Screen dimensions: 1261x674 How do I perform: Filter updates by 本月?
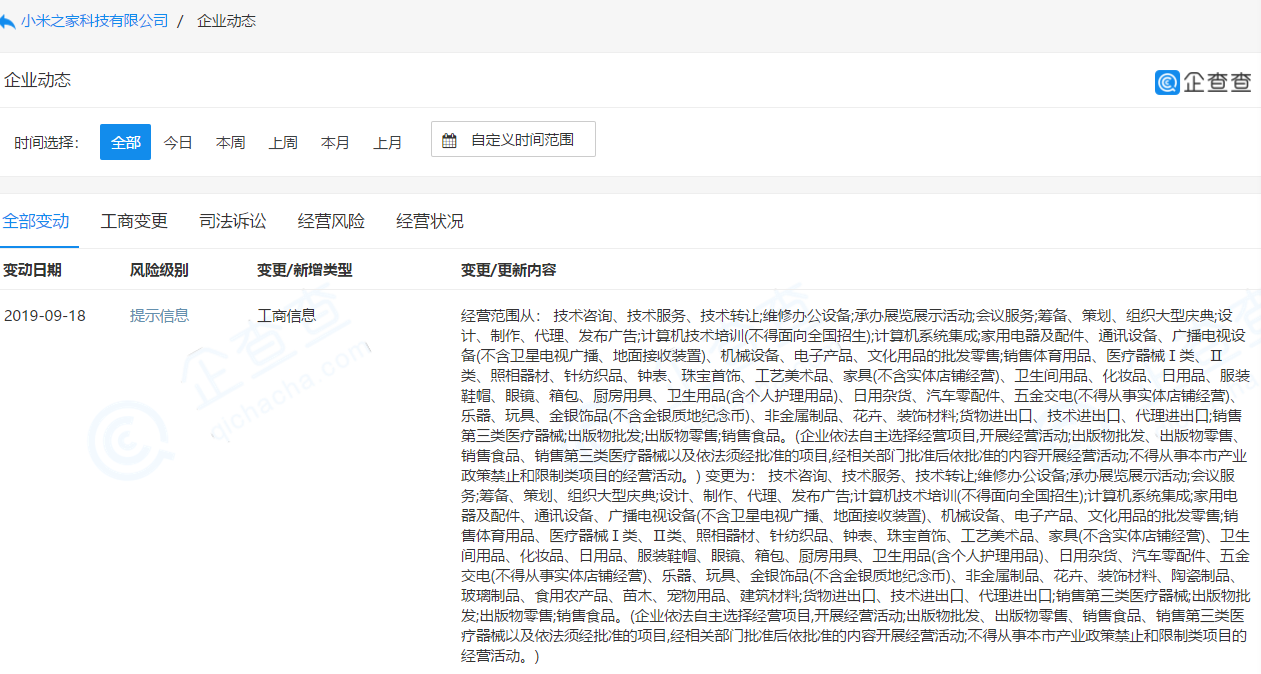[x=335, y=142]
